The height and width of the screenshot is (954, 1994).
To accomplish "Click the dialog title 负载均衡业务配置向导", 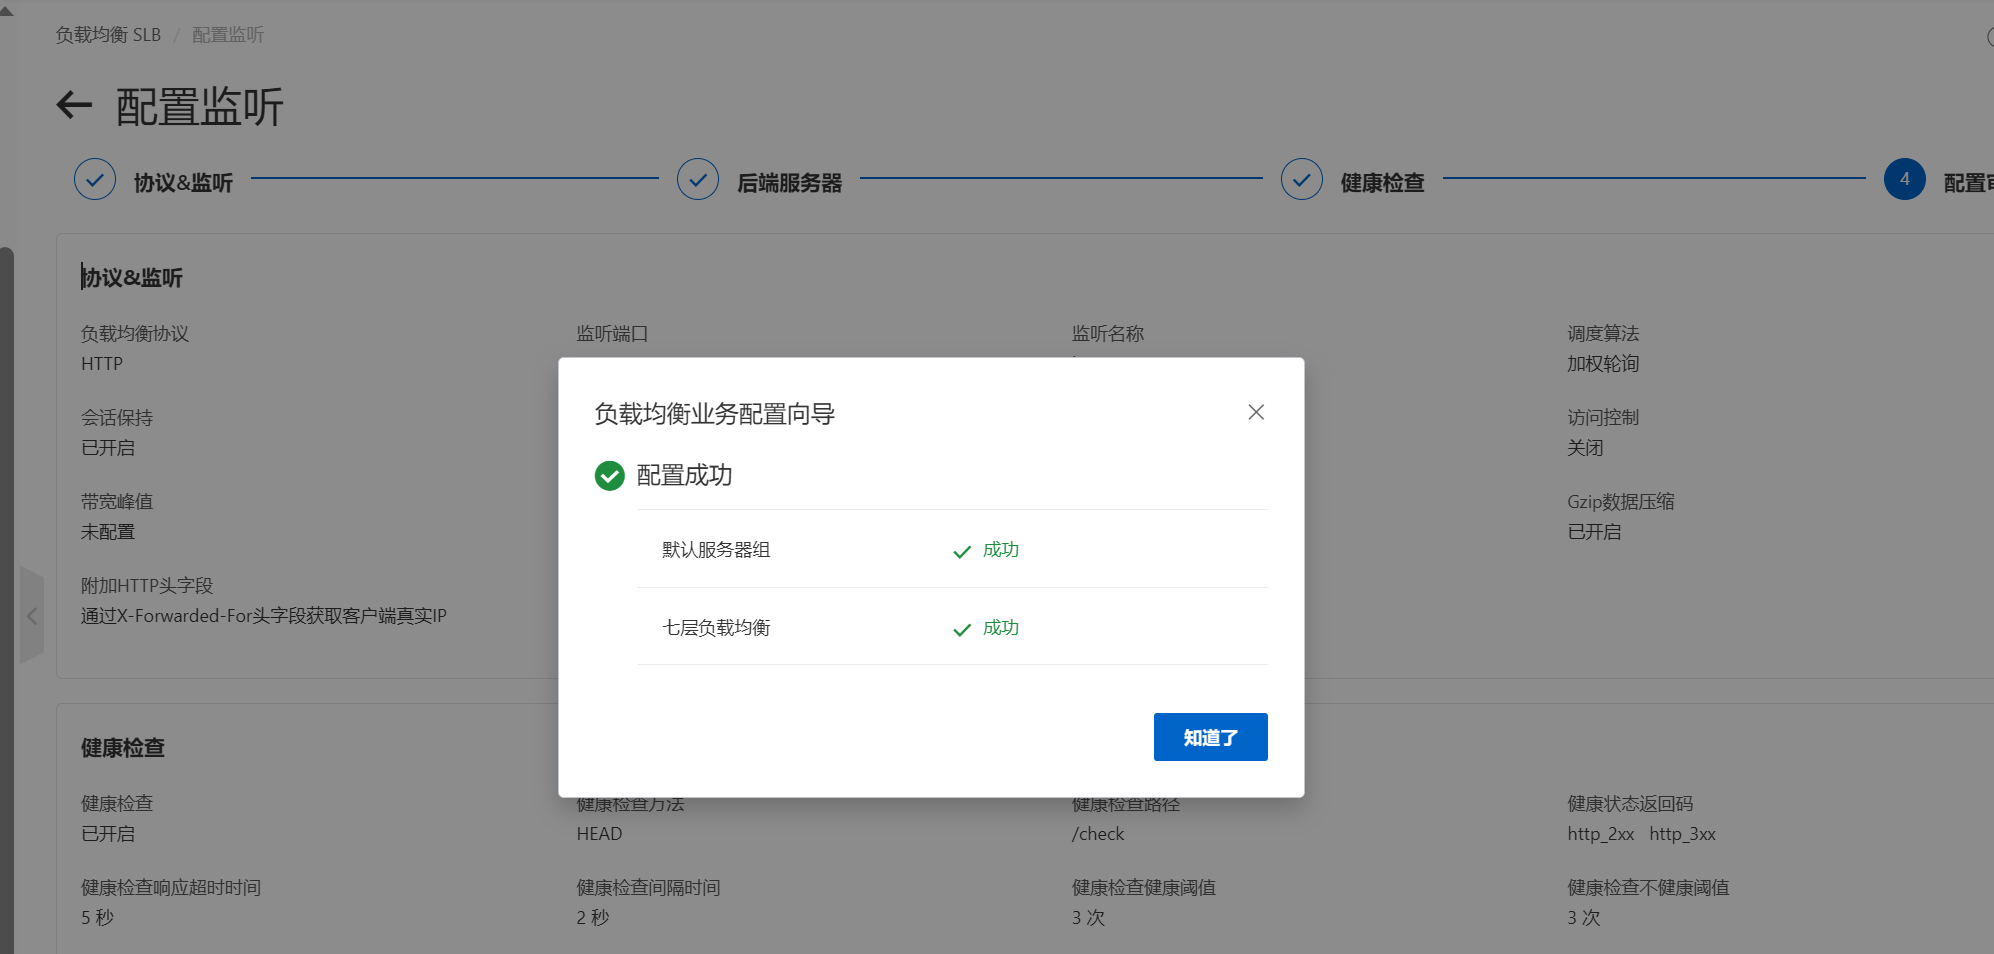I will coord(714,414).
